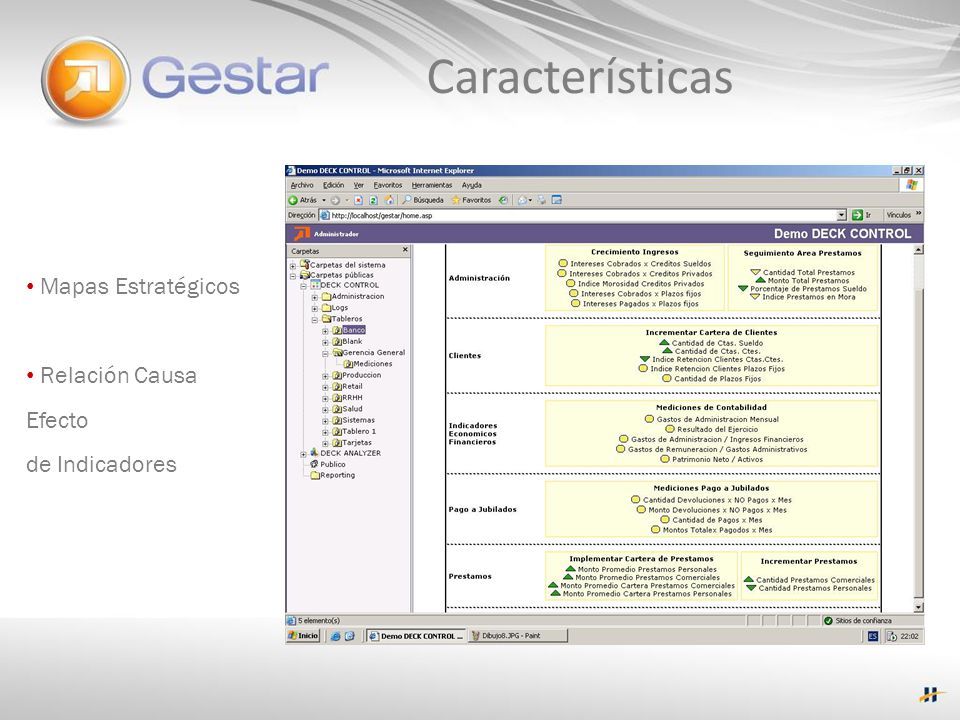The width and height of the screenshot is (960, 720).
Task: Click the Vínculos links toolbar label
Action: click(x=899, y=215)
